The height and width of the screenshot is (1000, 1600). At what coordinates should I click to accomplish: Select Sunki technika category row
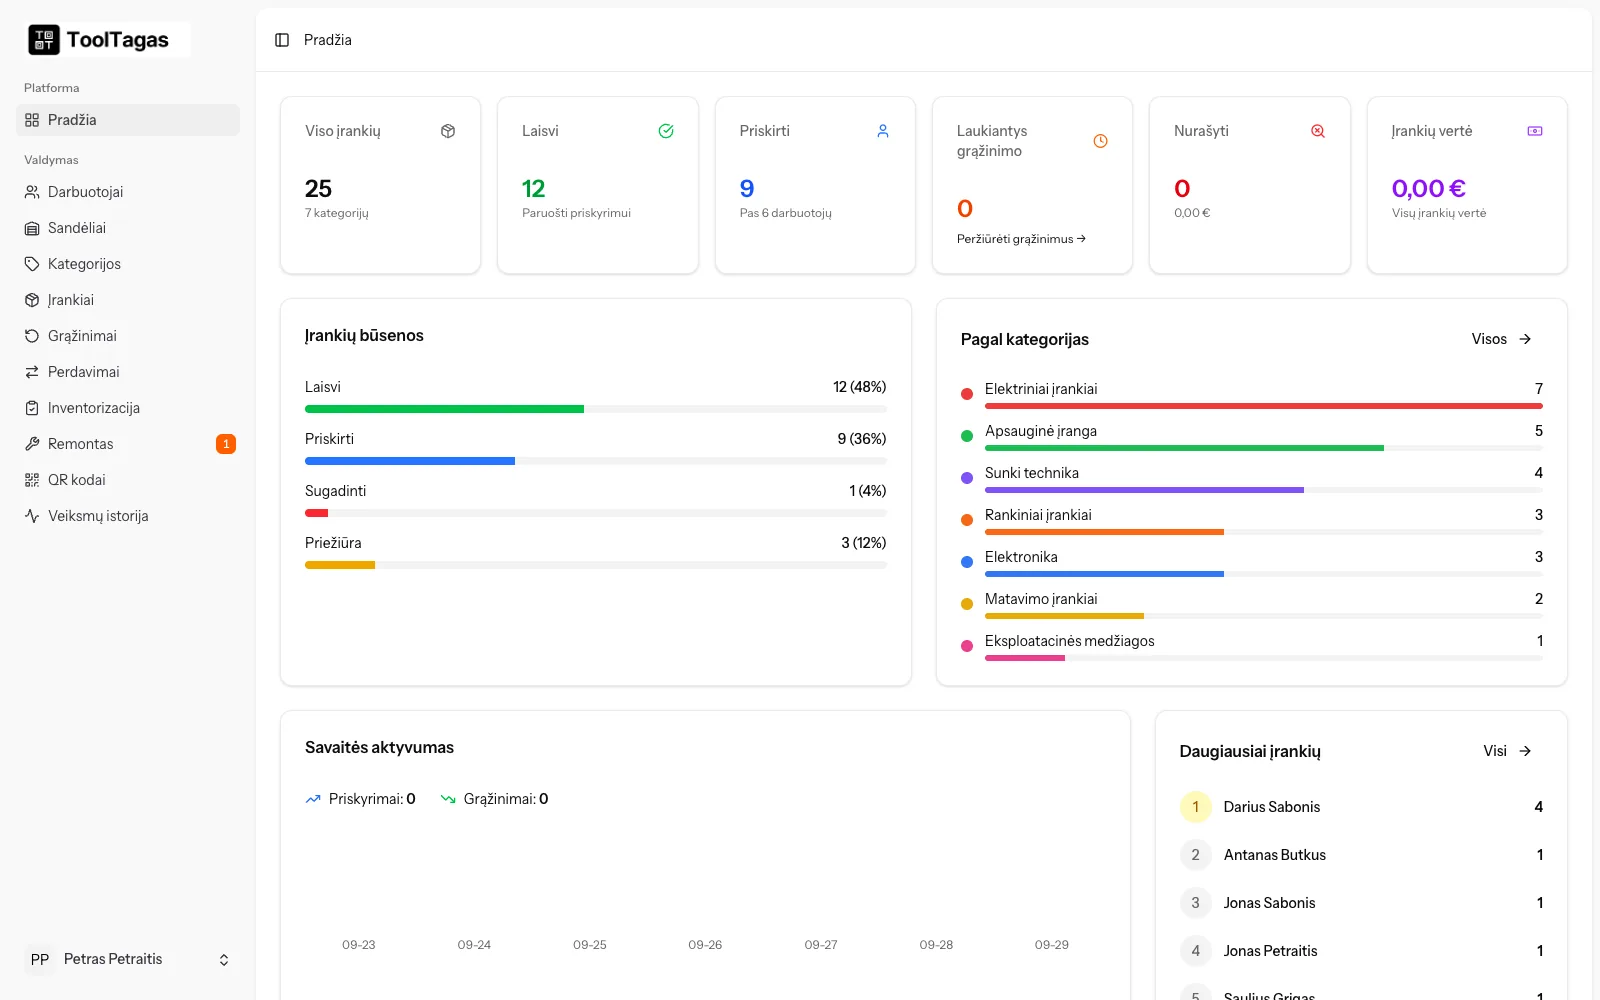(x=1252, y=478)
